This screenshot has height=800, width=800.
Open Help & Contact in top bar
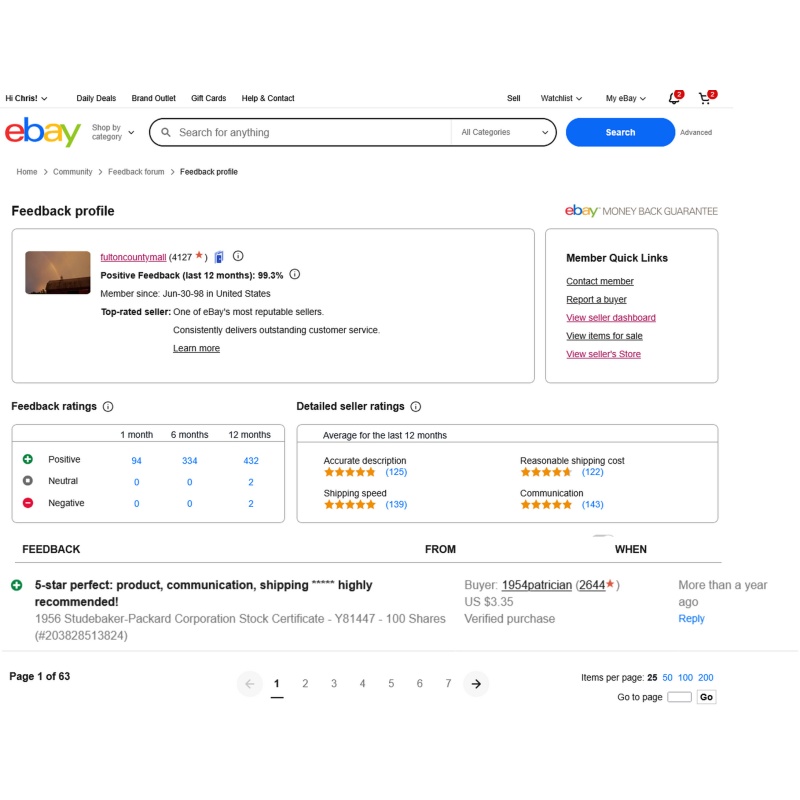pyautogui.click(x=268, y=98)
